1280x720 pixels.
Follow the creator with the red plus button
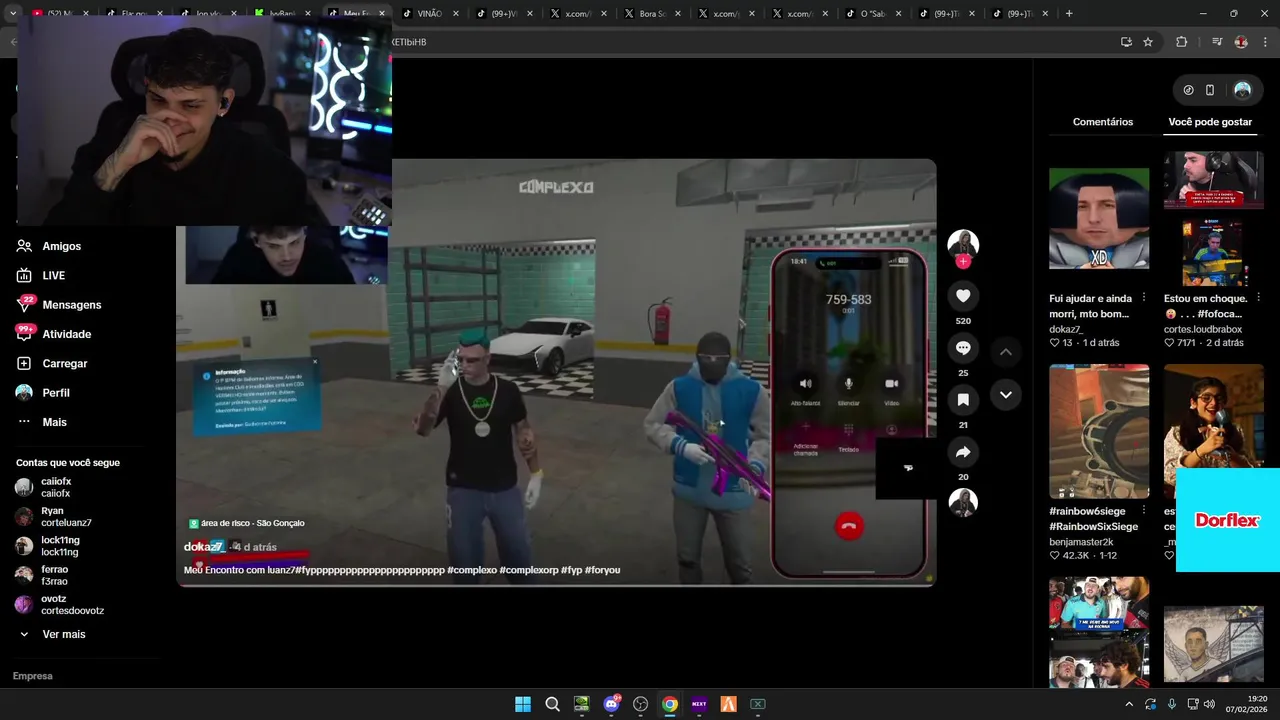click(963, 261)
